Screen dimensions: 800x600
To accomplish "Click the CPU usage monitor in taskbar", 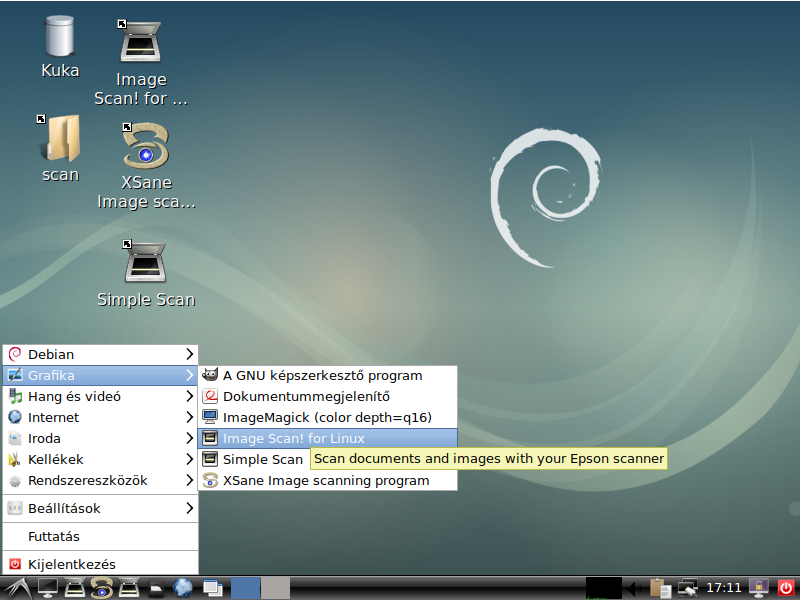I will pos(604,588).
